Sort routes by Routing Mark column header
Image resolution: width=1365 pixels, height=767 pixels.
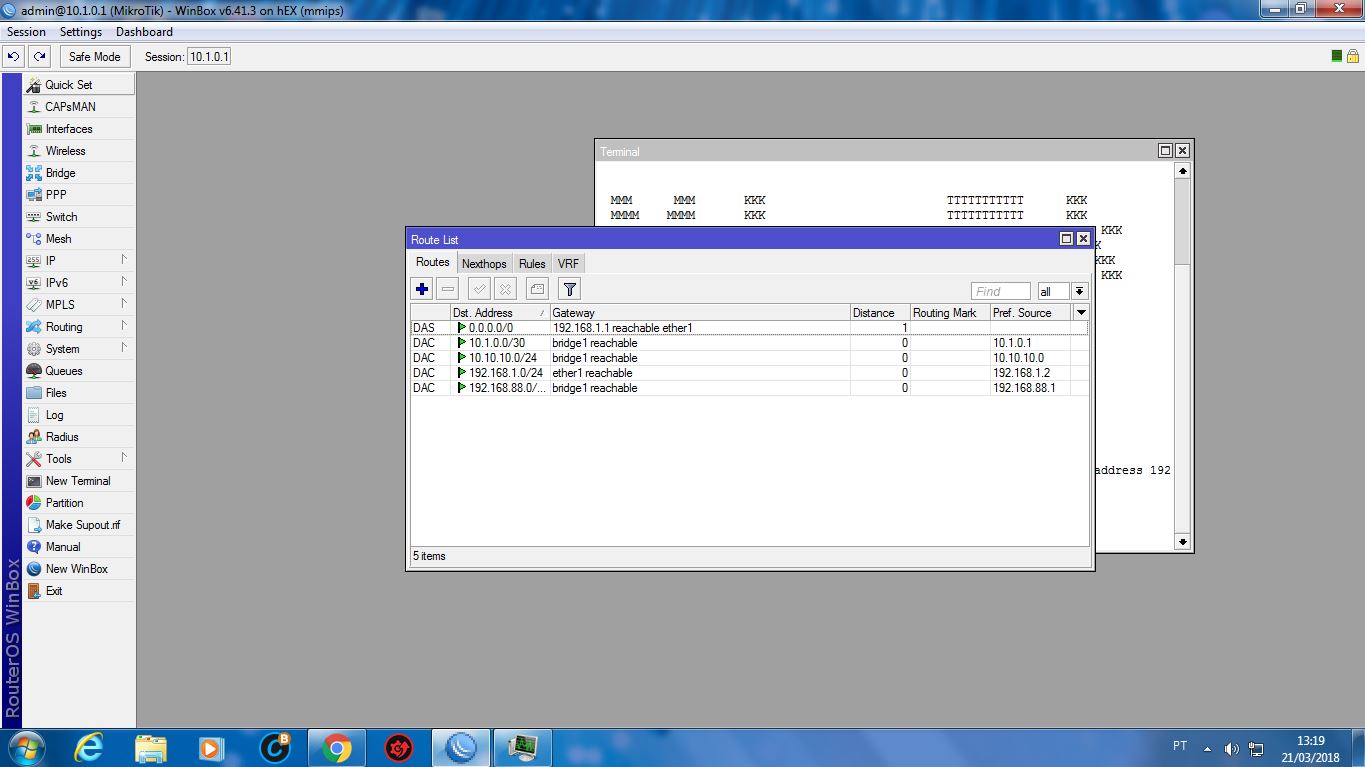click(x=950, y=313)
